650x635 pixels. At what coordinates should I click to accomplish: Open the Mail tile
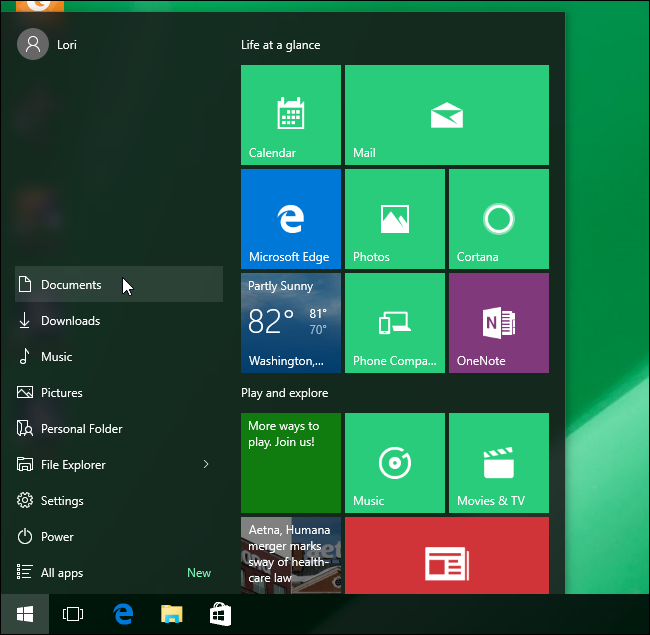click(x=446, y=115)
